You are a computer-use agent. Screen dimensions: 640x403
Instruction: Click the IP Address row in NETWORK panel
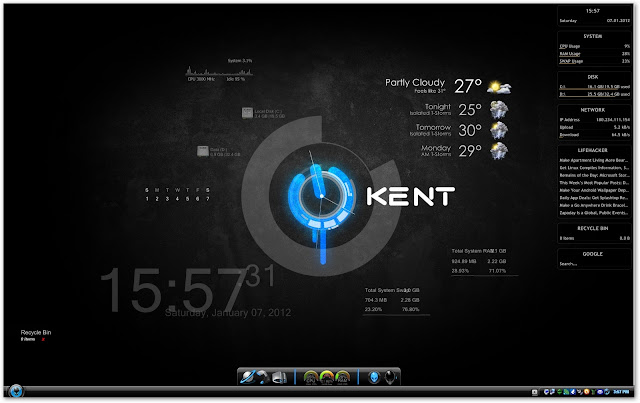click(594, 120)
